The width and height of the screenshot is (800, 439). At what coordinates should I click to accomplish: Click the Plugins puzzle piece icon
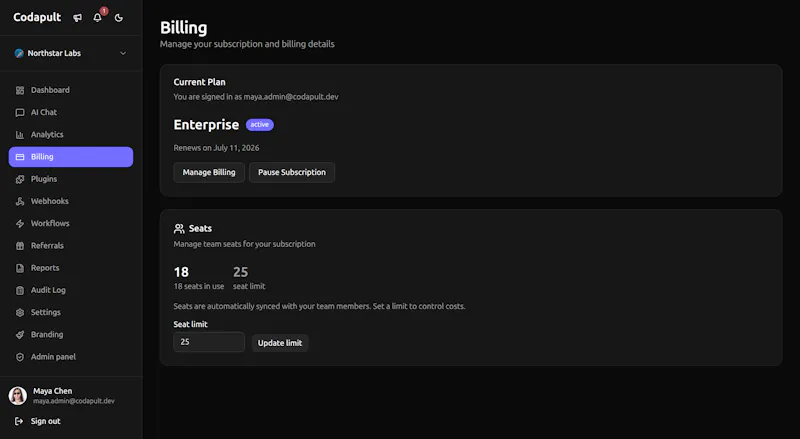click(20, 179)
